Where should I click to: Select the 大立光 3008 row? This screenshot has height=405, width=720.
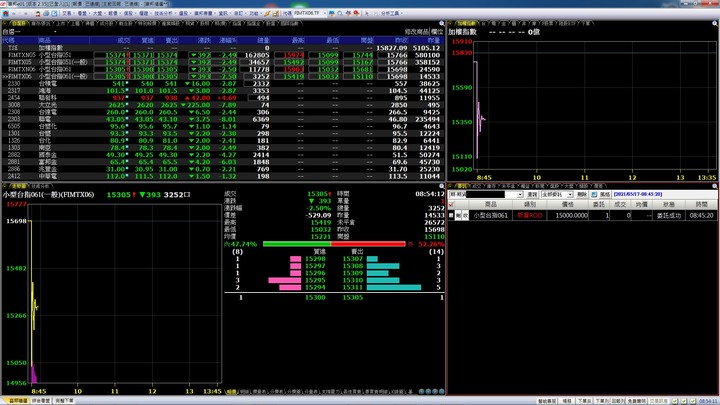tap(221, 105)
